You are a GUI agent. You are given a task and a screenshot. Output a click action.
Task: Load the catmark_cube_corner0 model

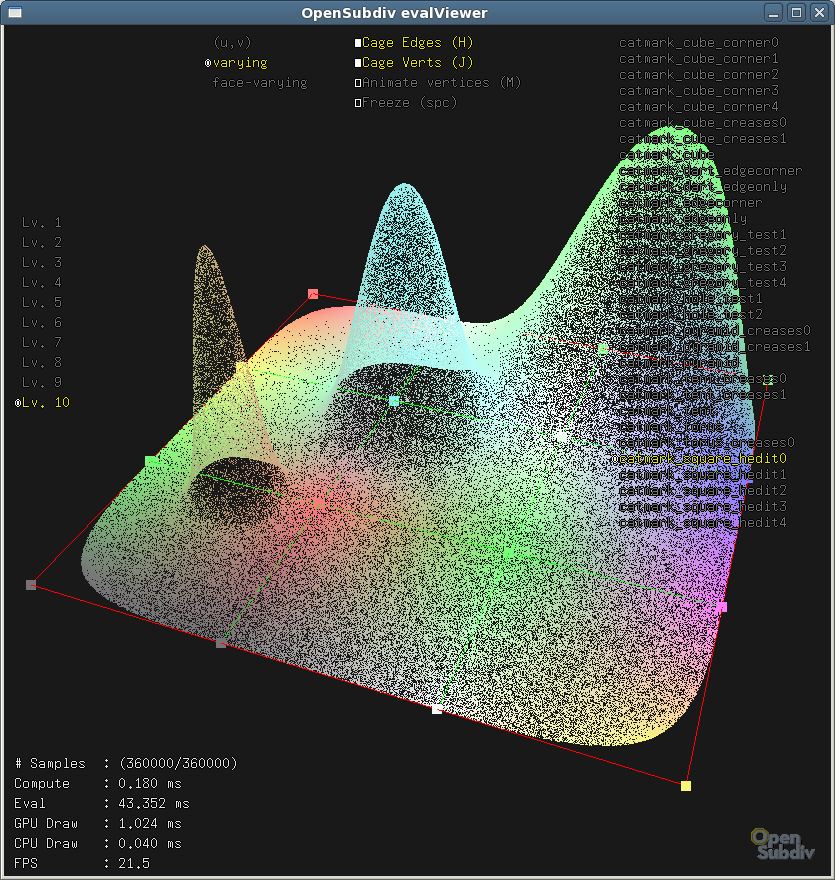click(x=698, y=43)
